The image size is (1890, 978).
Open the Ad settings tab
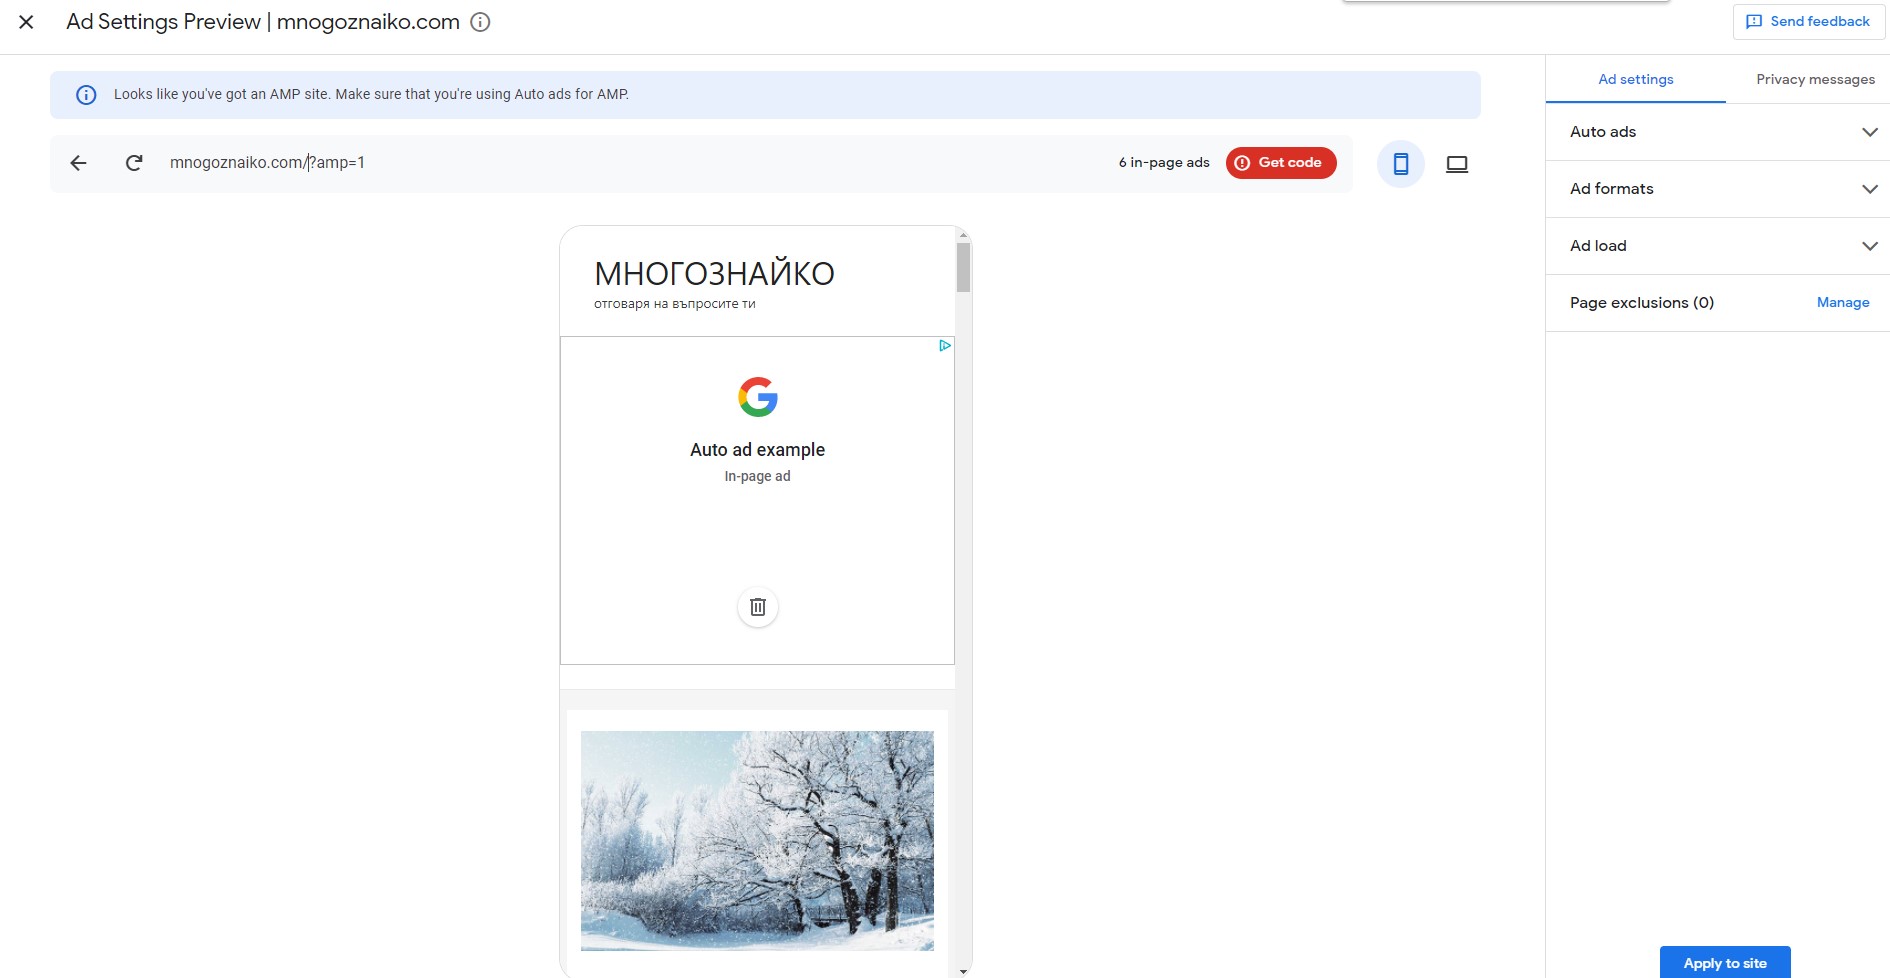coord(1636,80)
